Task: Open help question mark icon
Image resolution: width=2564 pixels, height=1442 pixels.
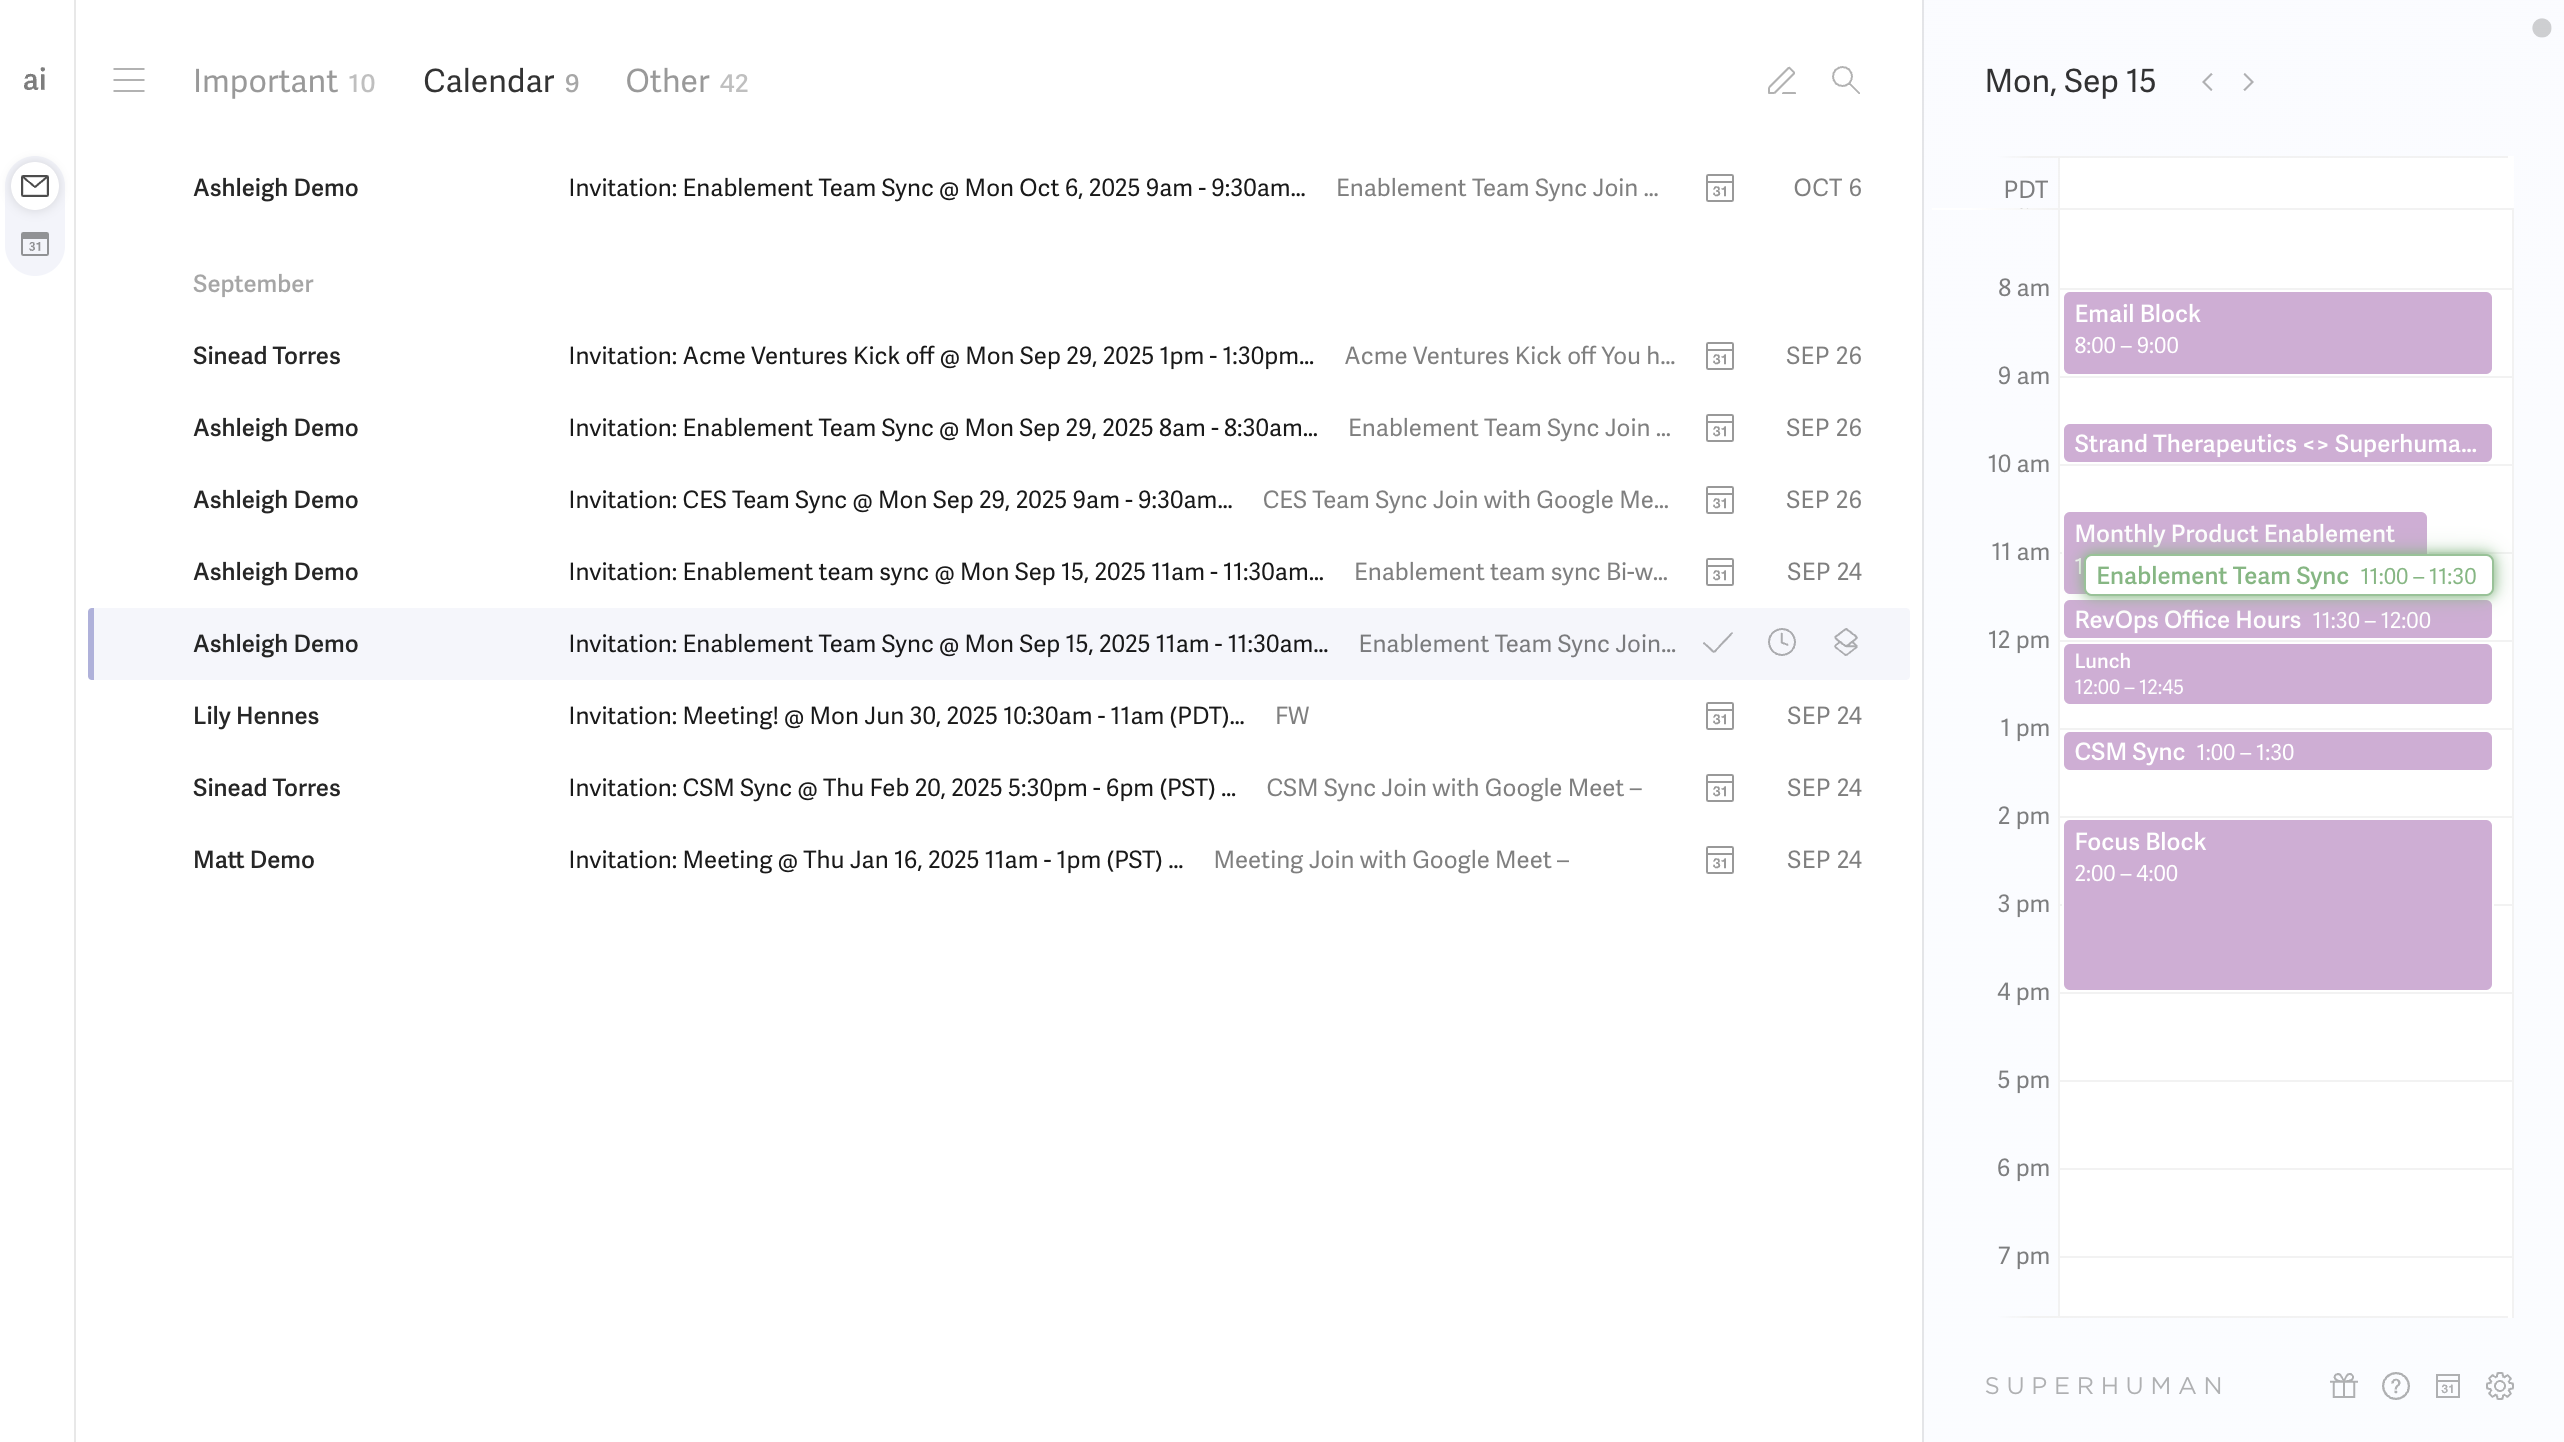Action: click(2395, 1386)
